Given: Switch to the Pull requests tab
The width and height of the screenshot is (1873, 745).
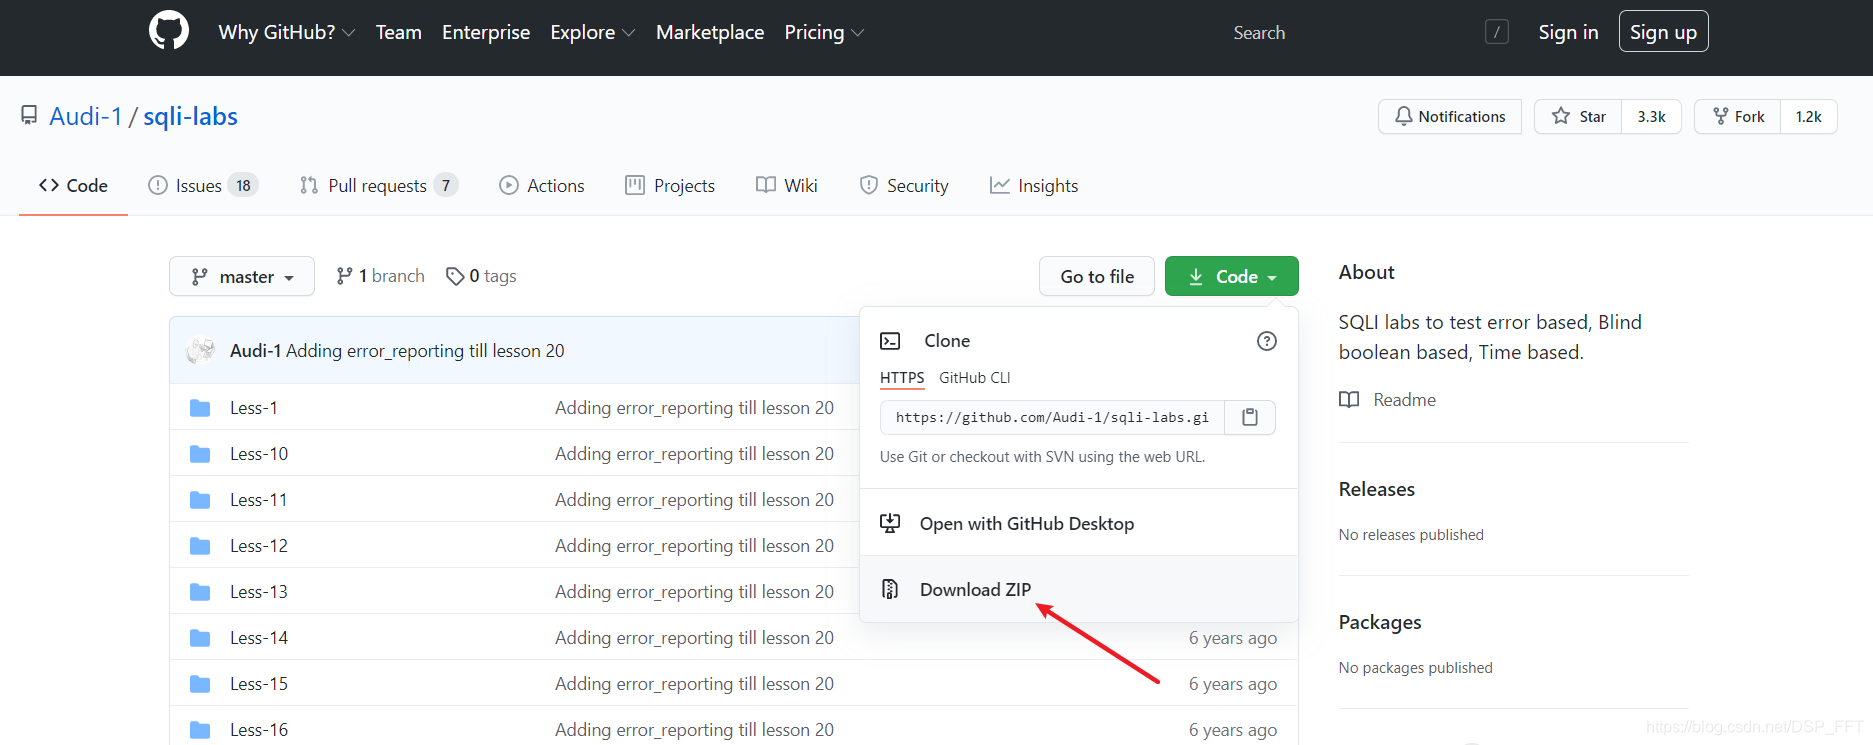Looking at the screenshot, I should [379, 185].
